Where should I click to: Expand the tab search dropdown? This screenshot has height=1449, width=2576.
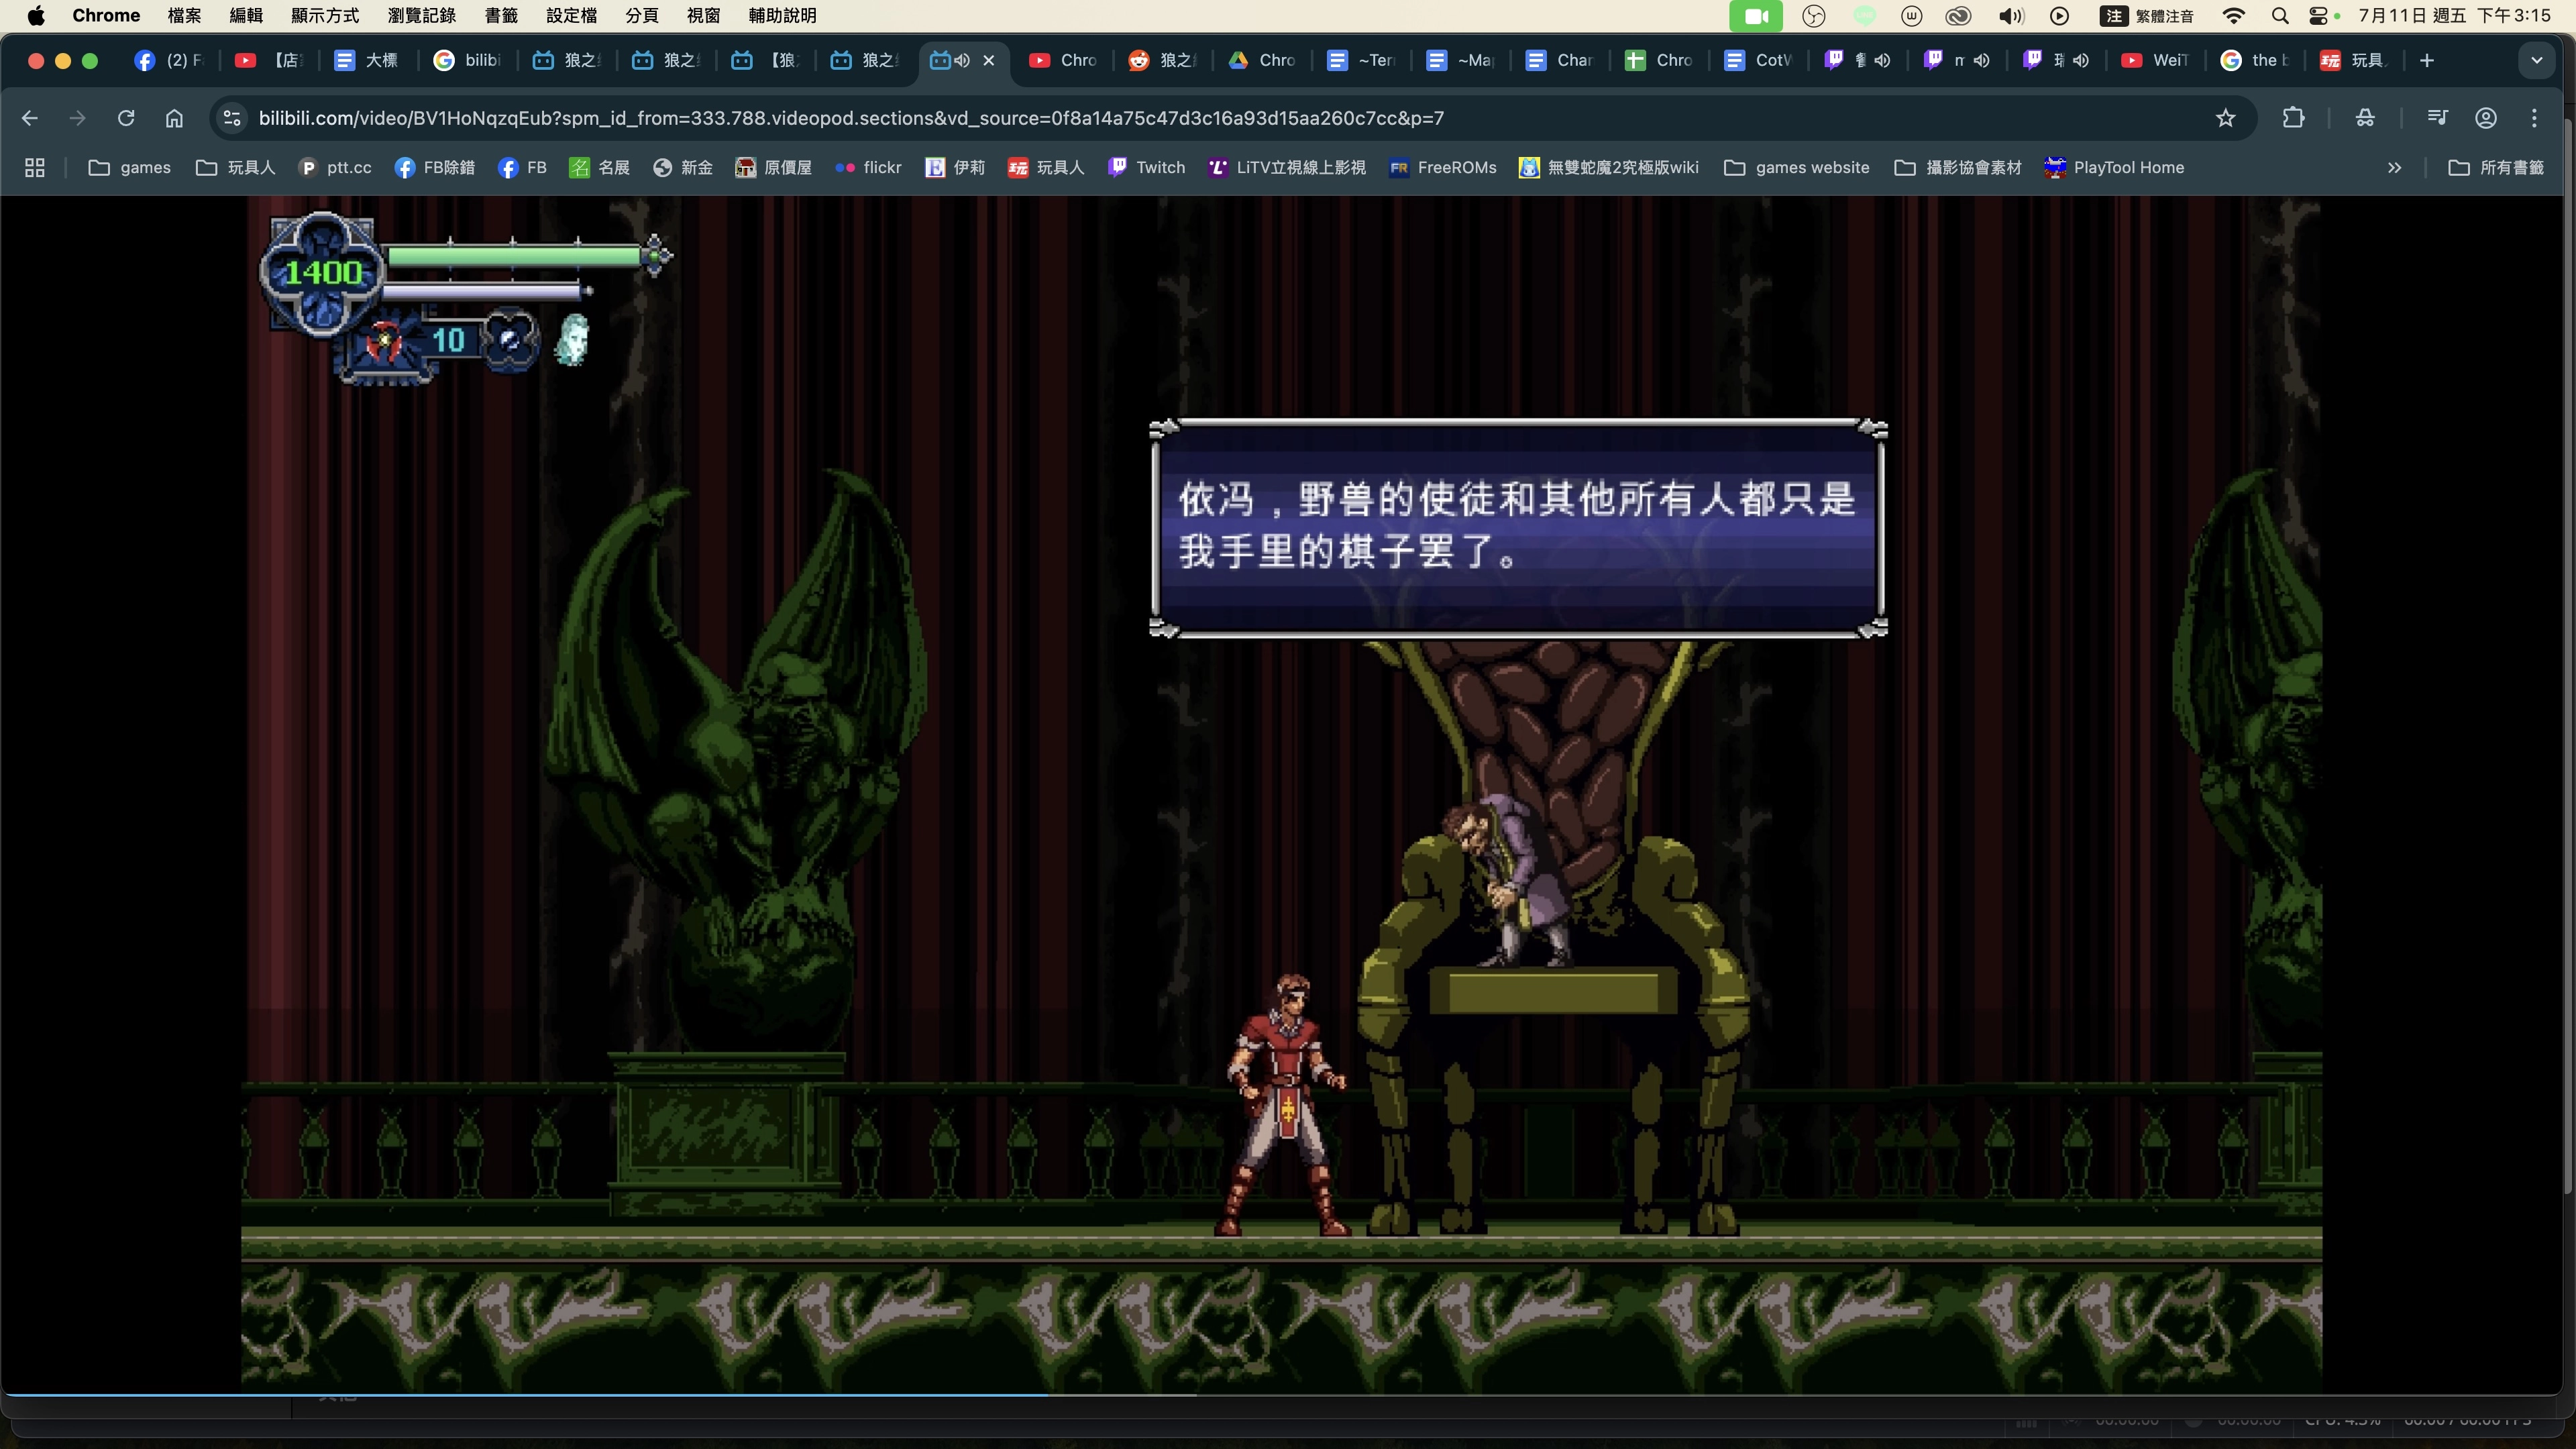coord(2537,60)
